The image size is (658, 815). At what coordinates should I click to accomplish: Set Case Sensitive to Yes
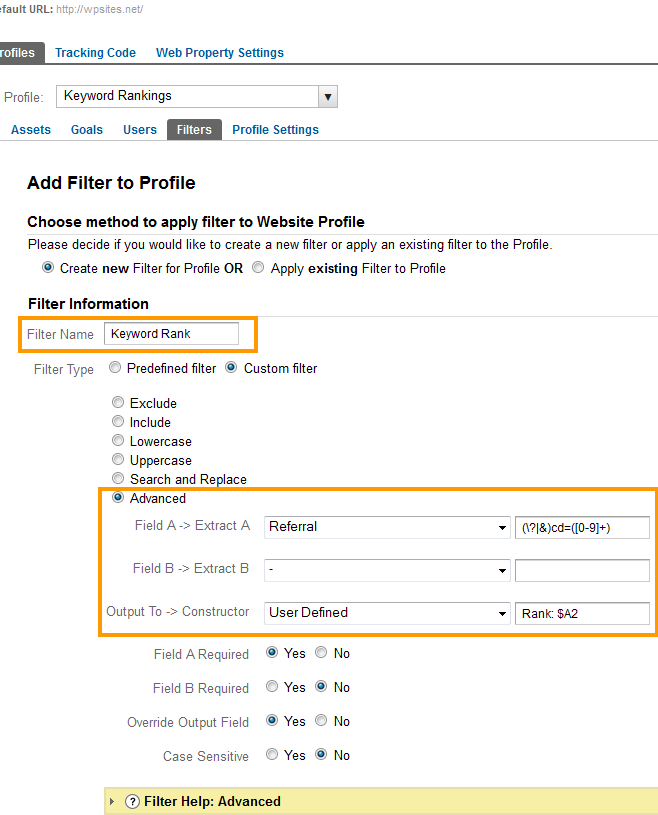(x=272, y=755)
